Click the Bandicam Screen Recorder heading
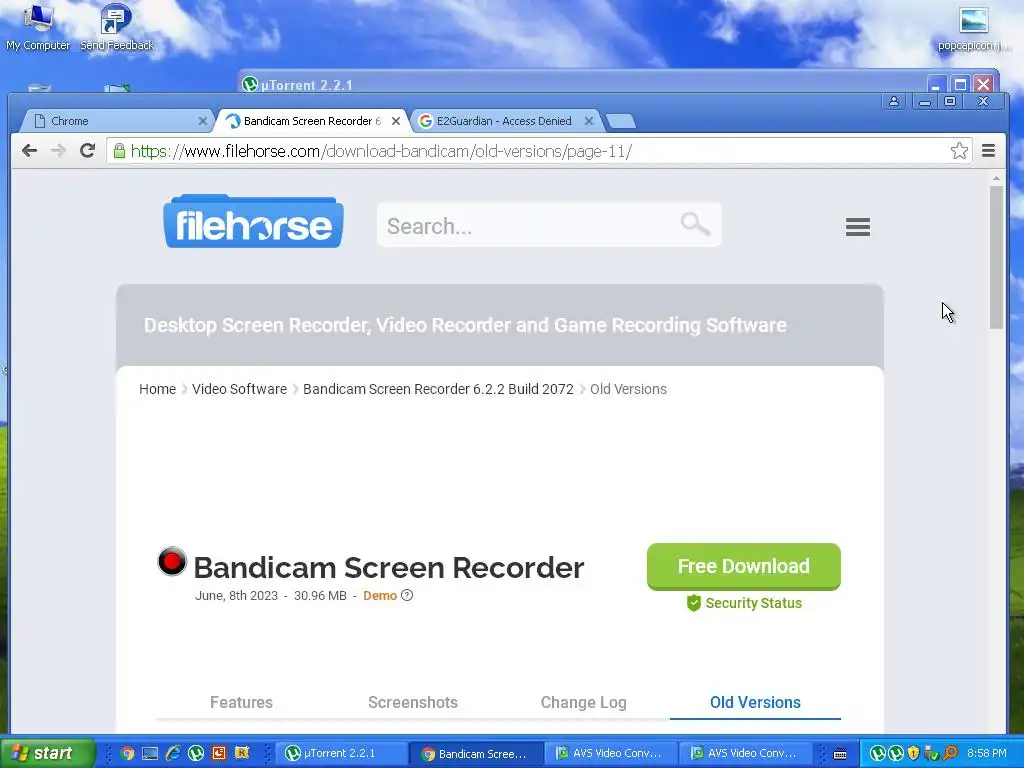 389,567
